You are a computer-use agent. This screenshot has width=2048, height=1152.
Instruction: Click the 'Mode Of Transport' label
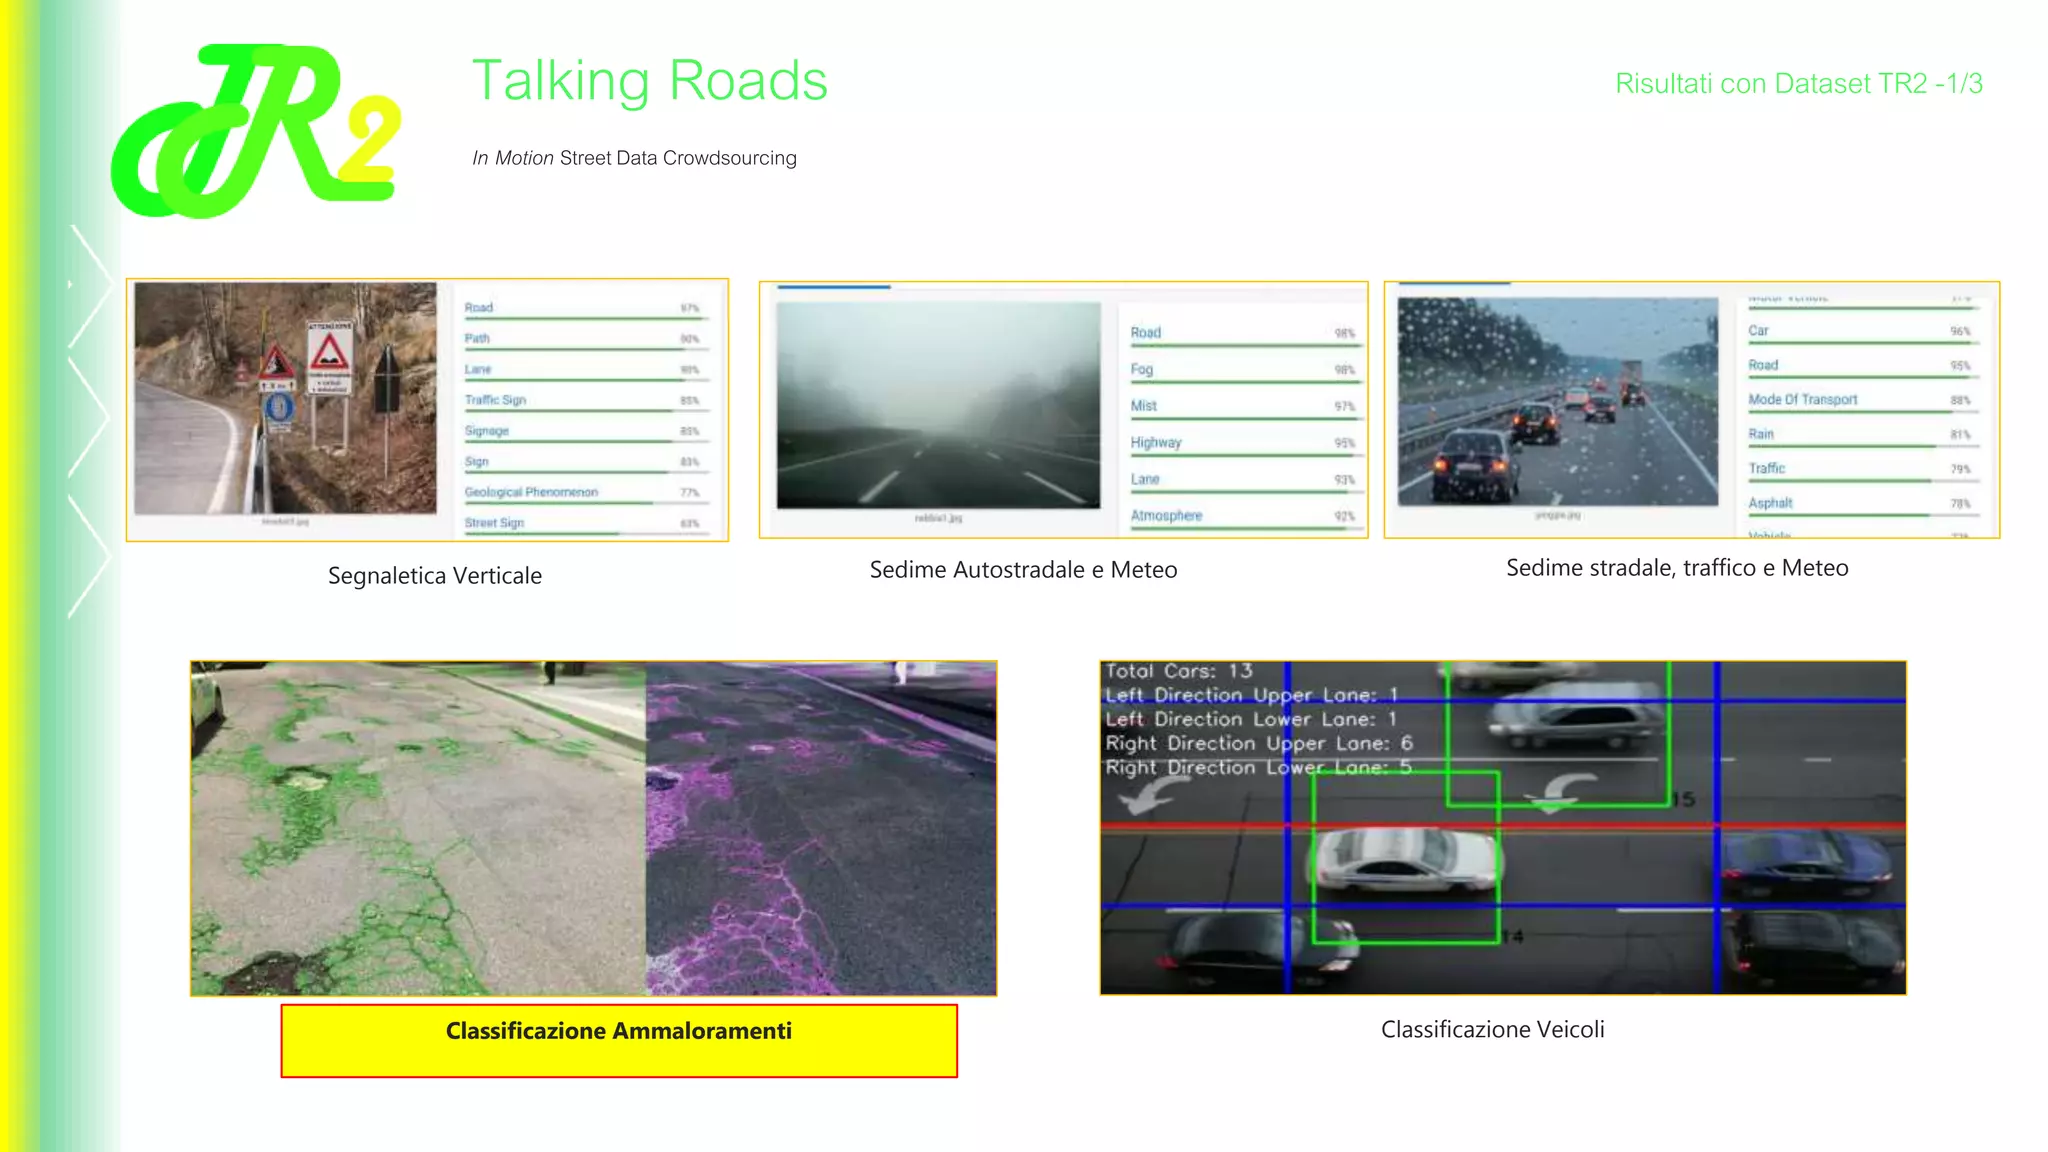click(x=1803, y=399)
